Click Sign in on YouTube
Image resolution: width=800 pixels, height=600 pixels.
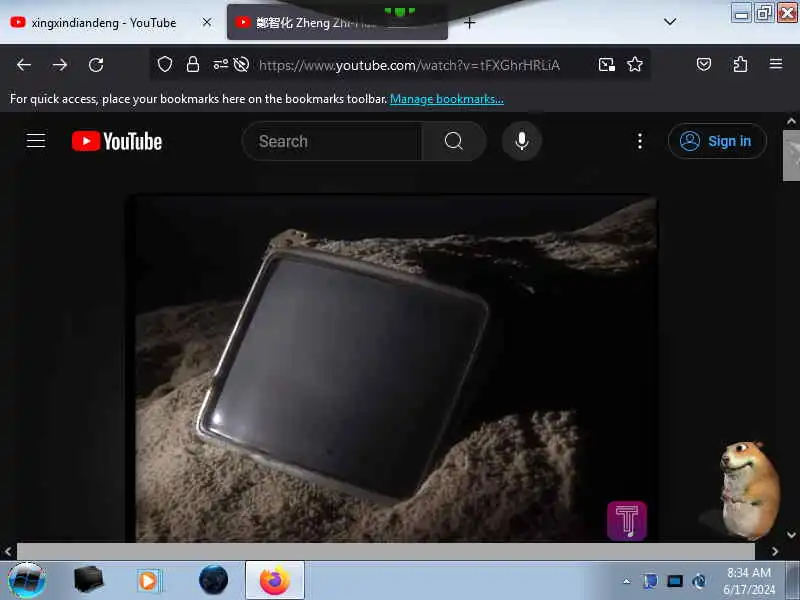tap(717, 141)
